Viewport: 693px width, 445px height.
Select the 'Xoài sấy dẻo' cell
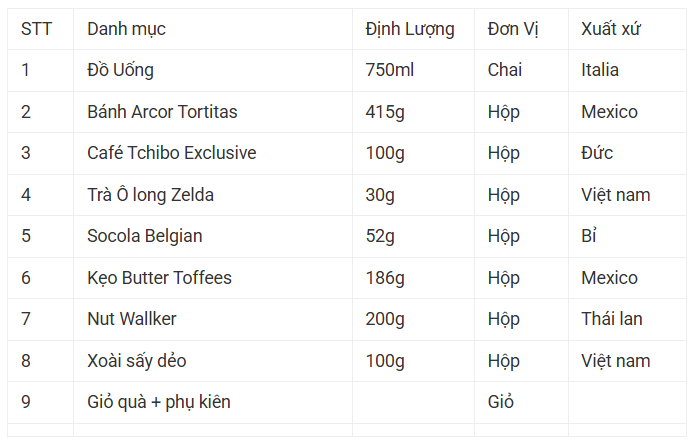coord(137,361)
